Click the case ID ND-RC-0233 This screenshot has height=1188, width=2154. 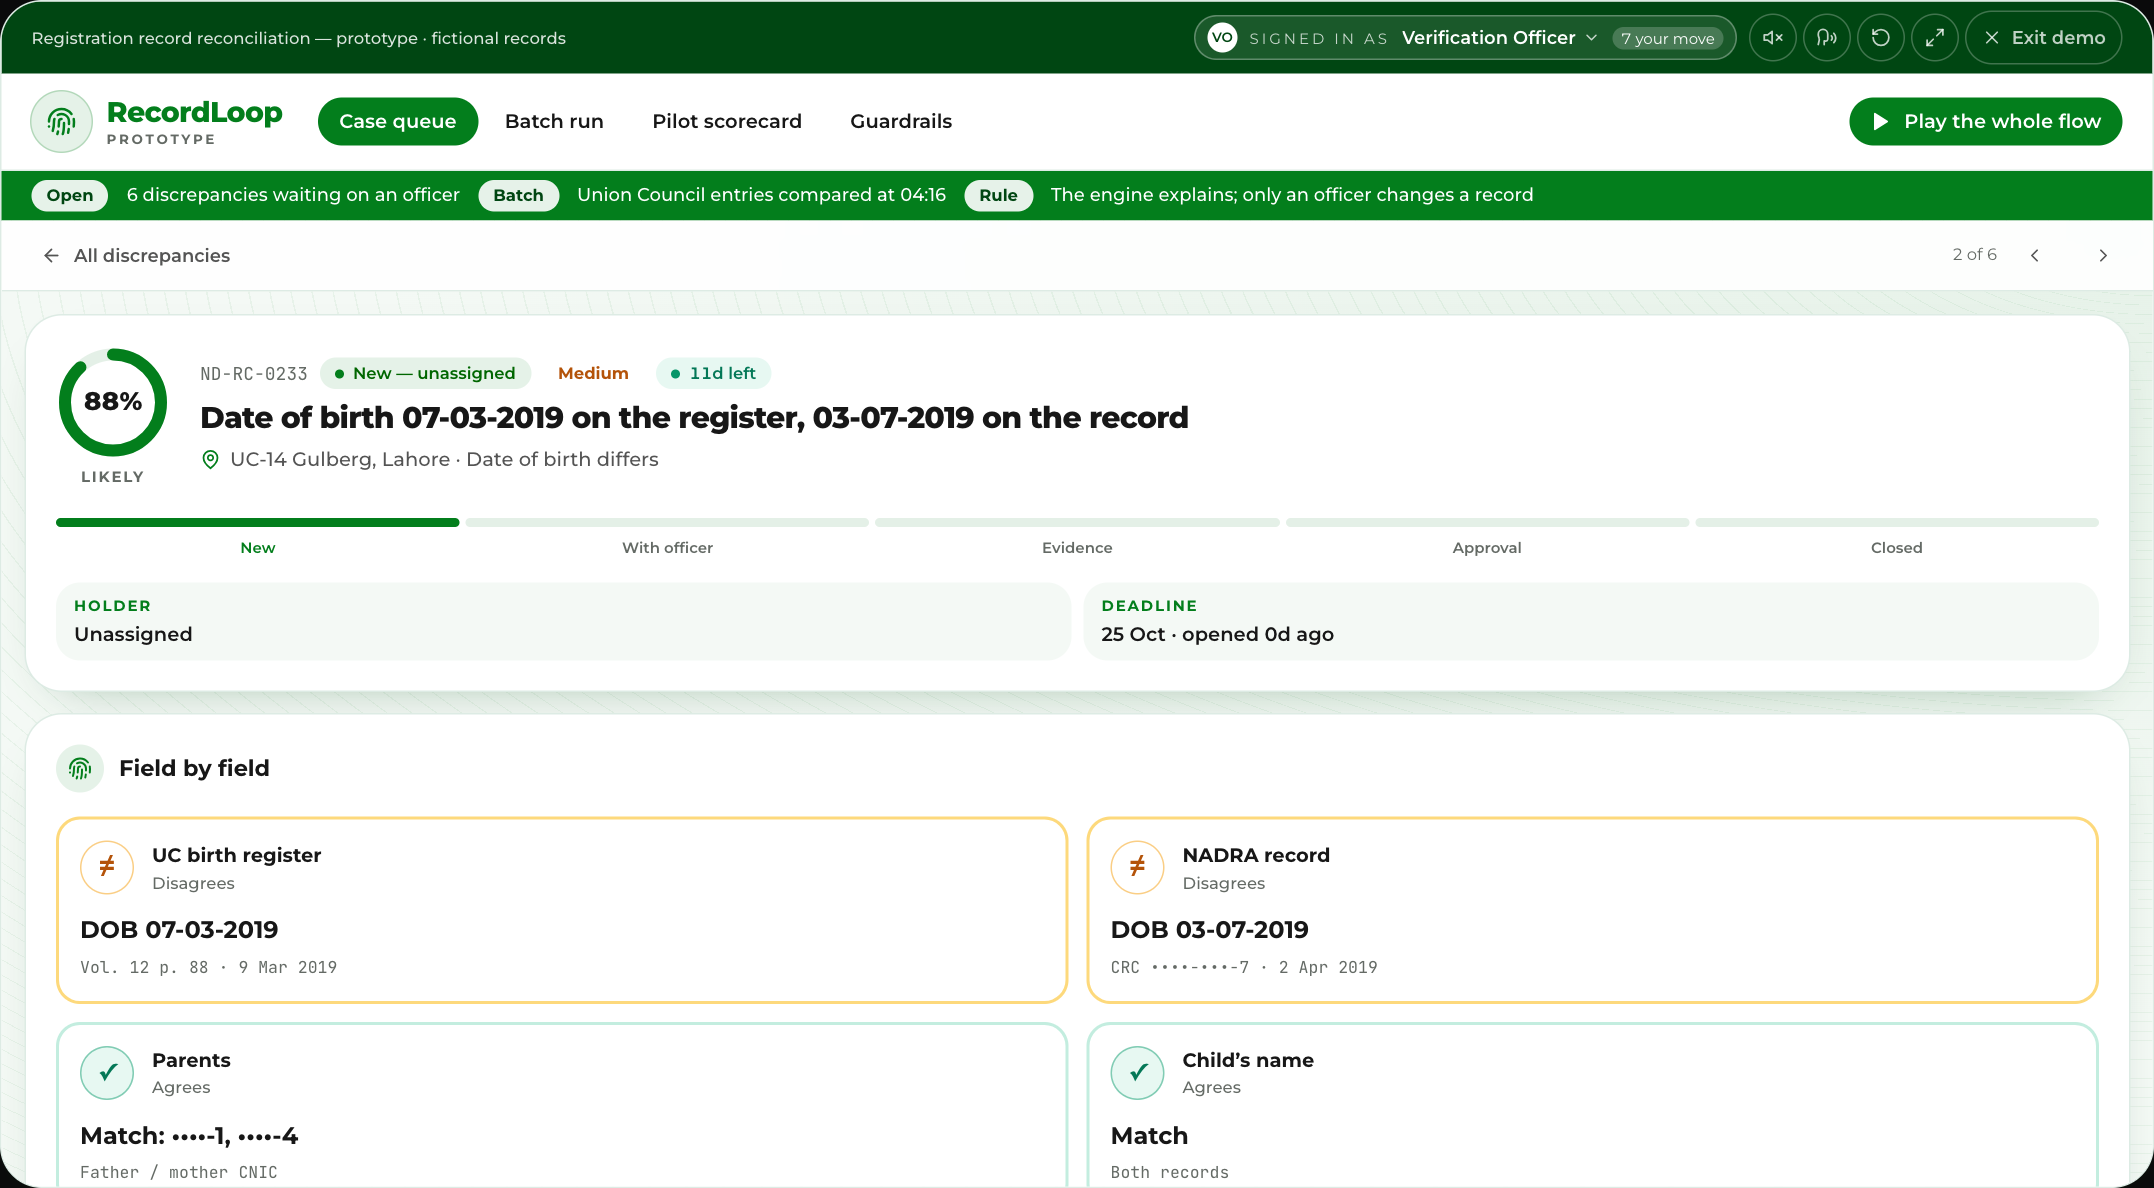[x=254, y=374]
